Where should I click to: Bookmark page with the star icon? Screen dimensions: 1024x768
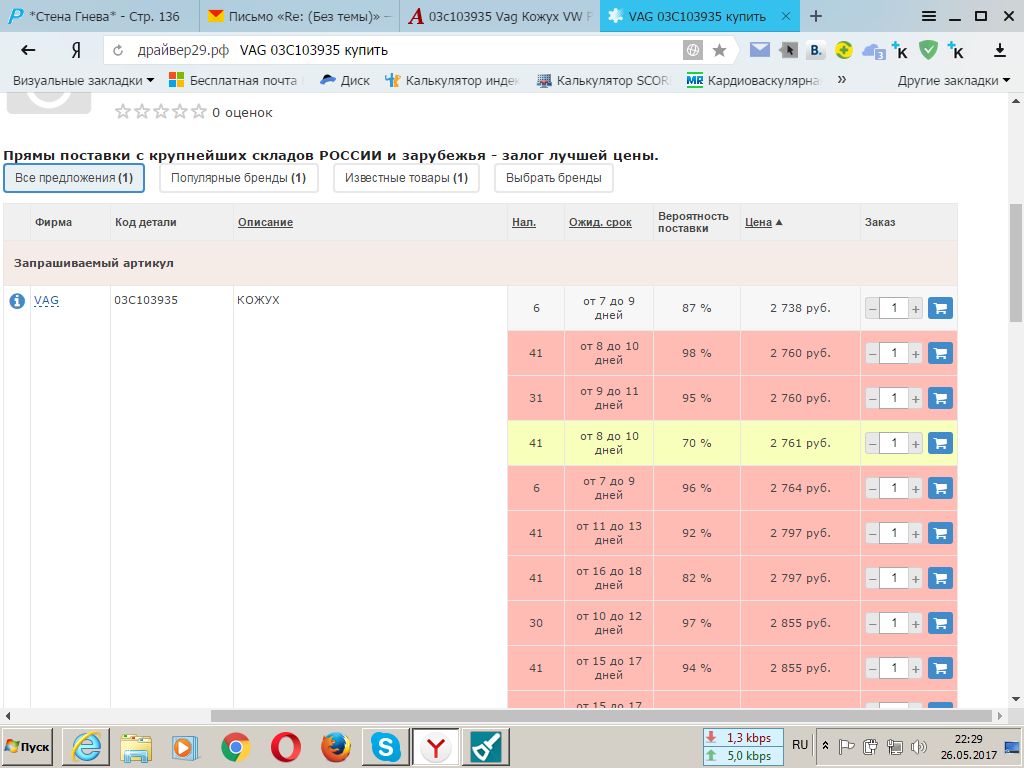coord(719,50)
